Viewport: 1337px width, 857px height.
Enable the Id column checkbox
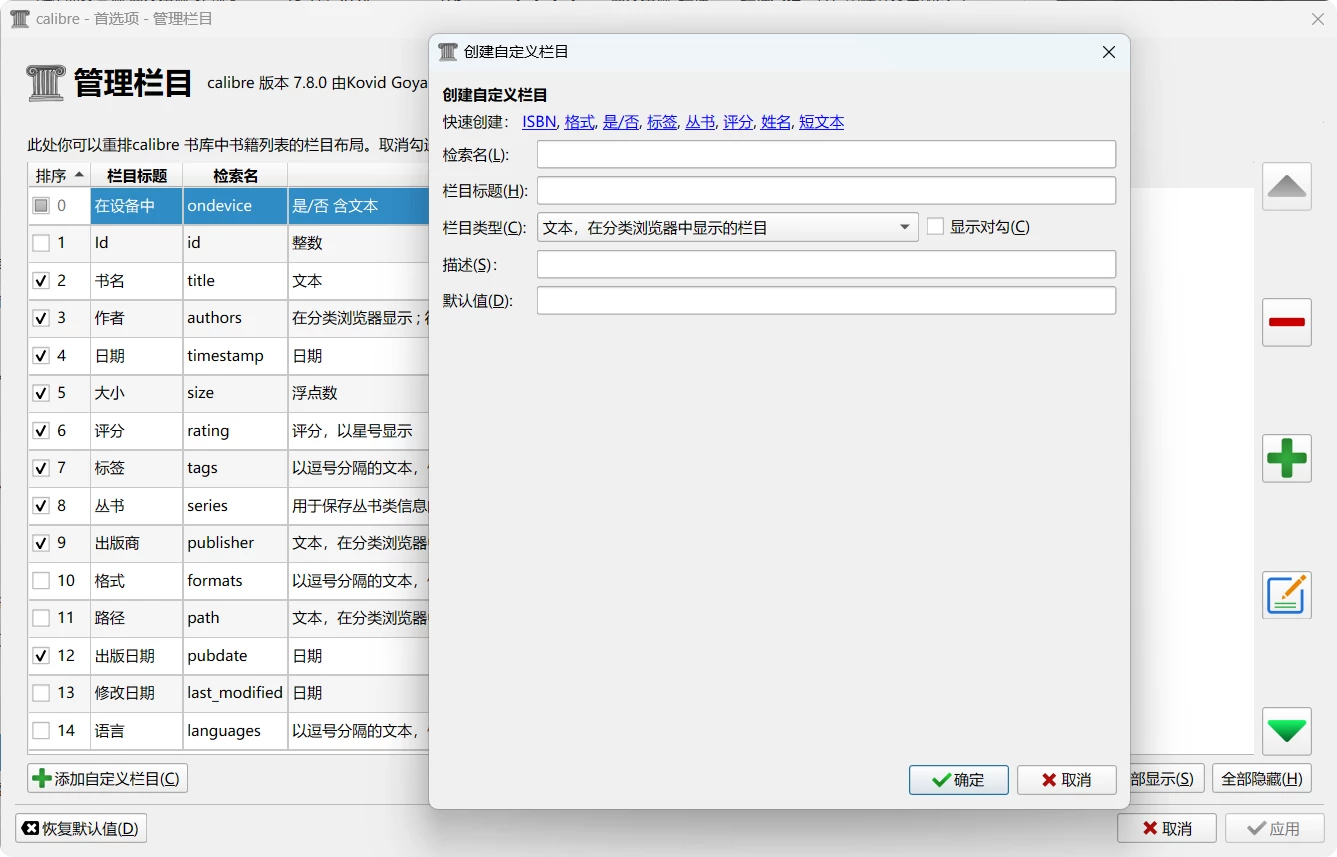(41, 243)
